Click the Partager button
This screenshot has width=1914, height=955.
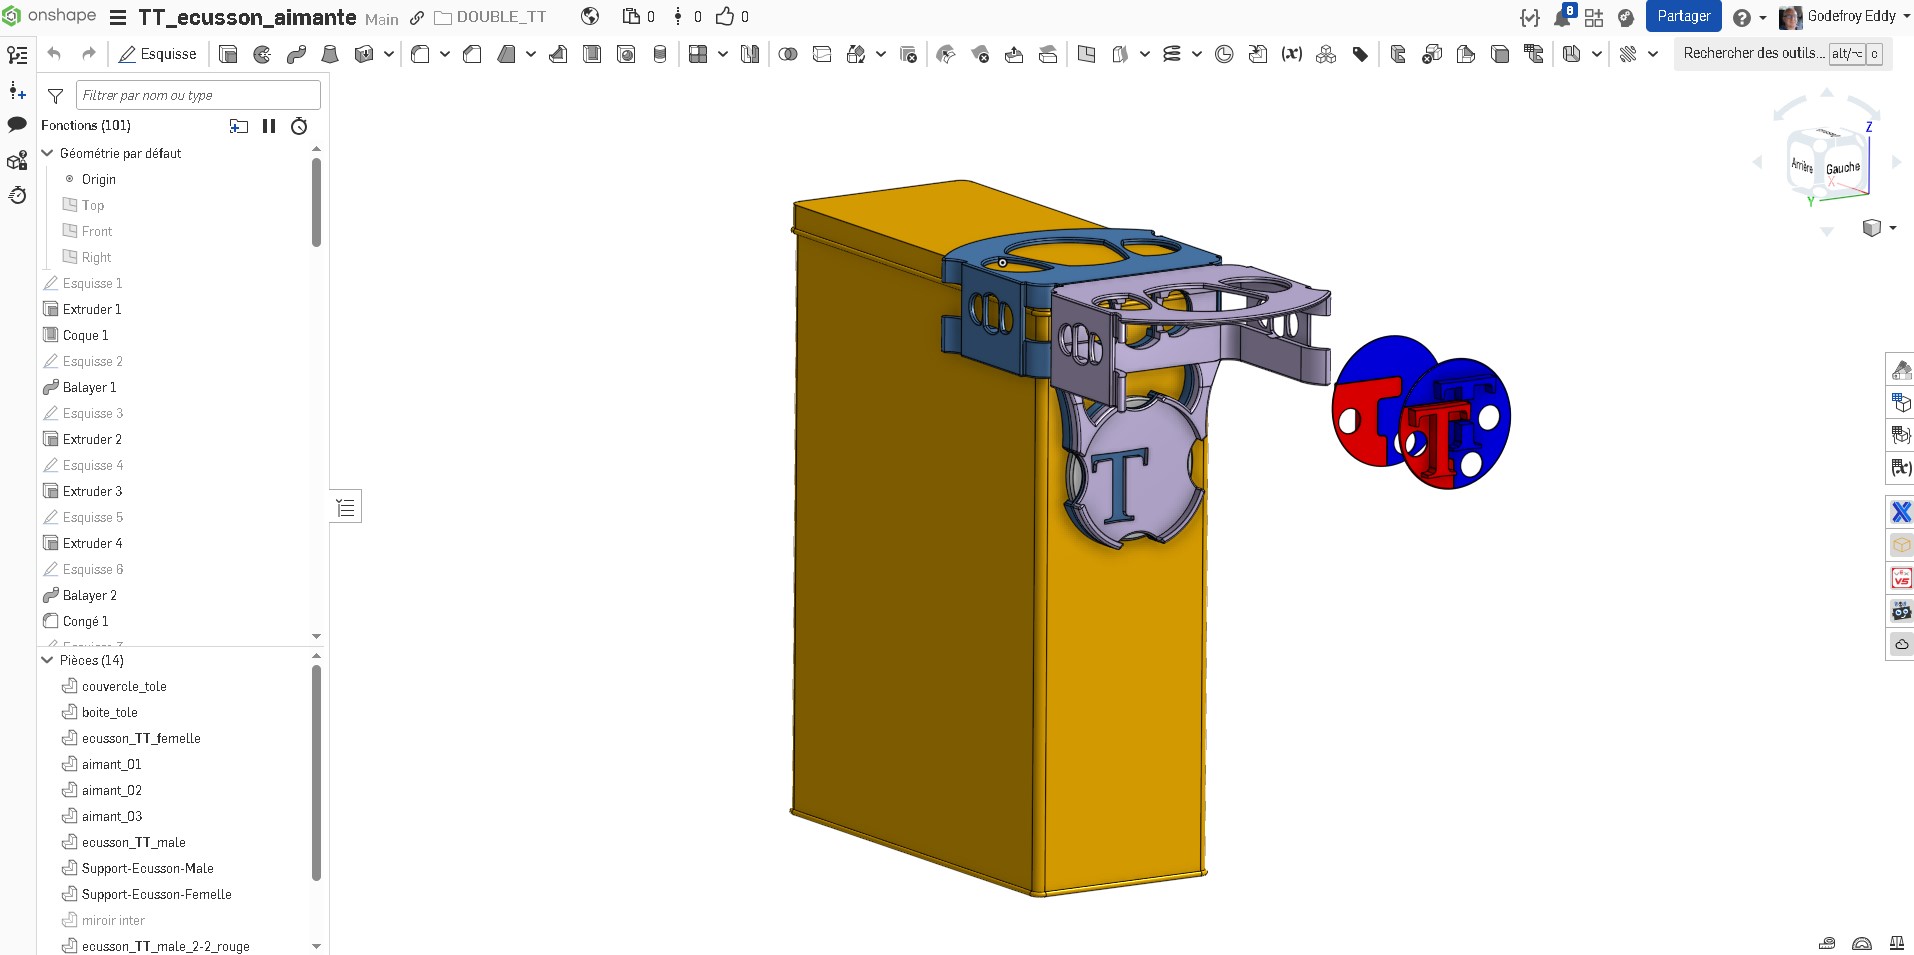click(x=1684, y=16)
